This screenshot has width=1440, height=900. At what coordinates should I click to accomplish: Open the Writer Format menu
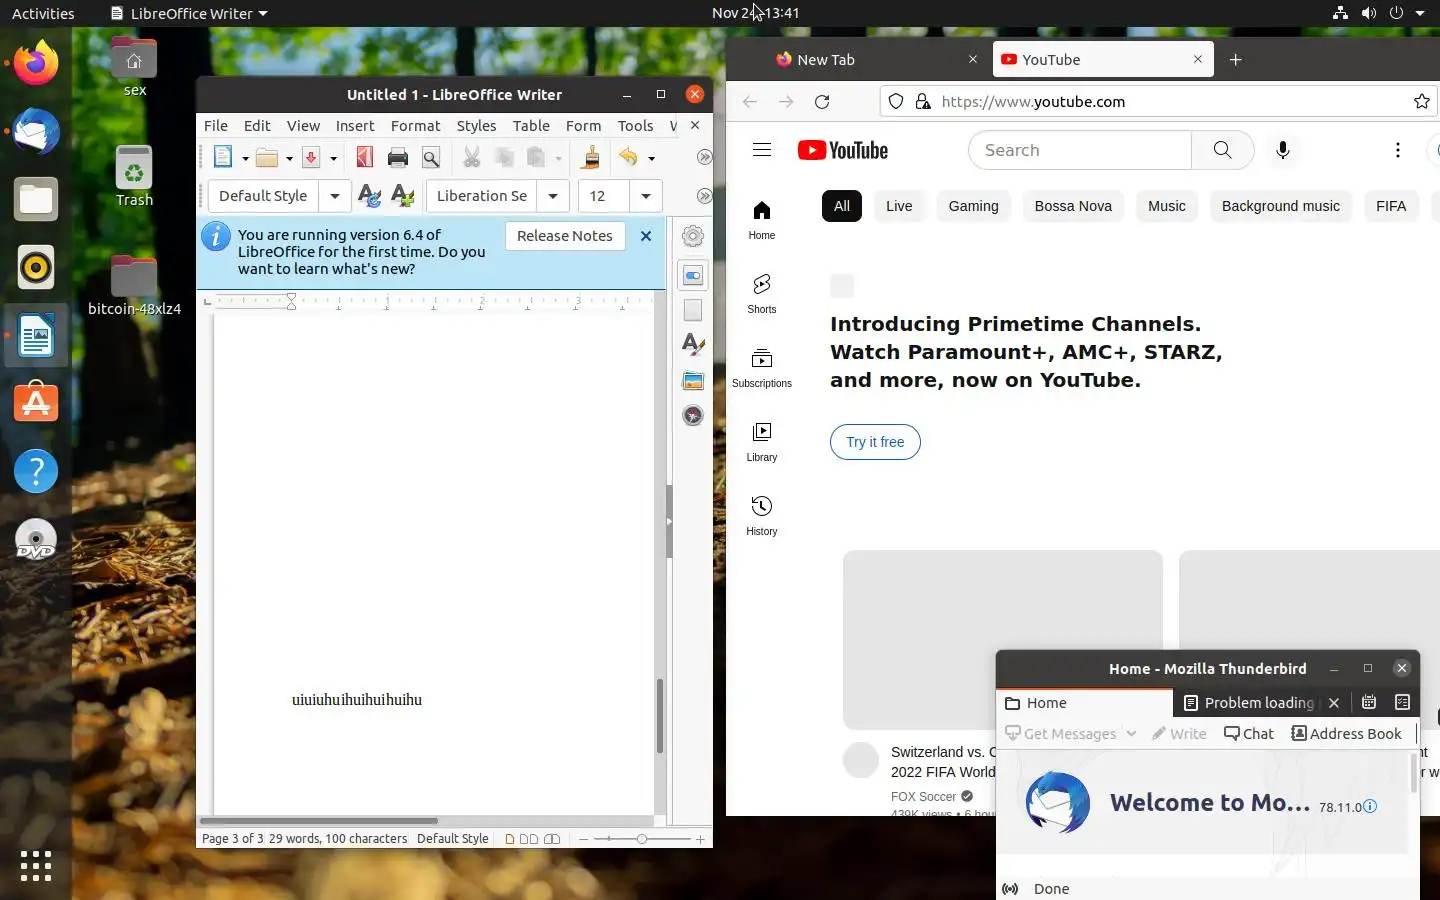coord(415,126)
